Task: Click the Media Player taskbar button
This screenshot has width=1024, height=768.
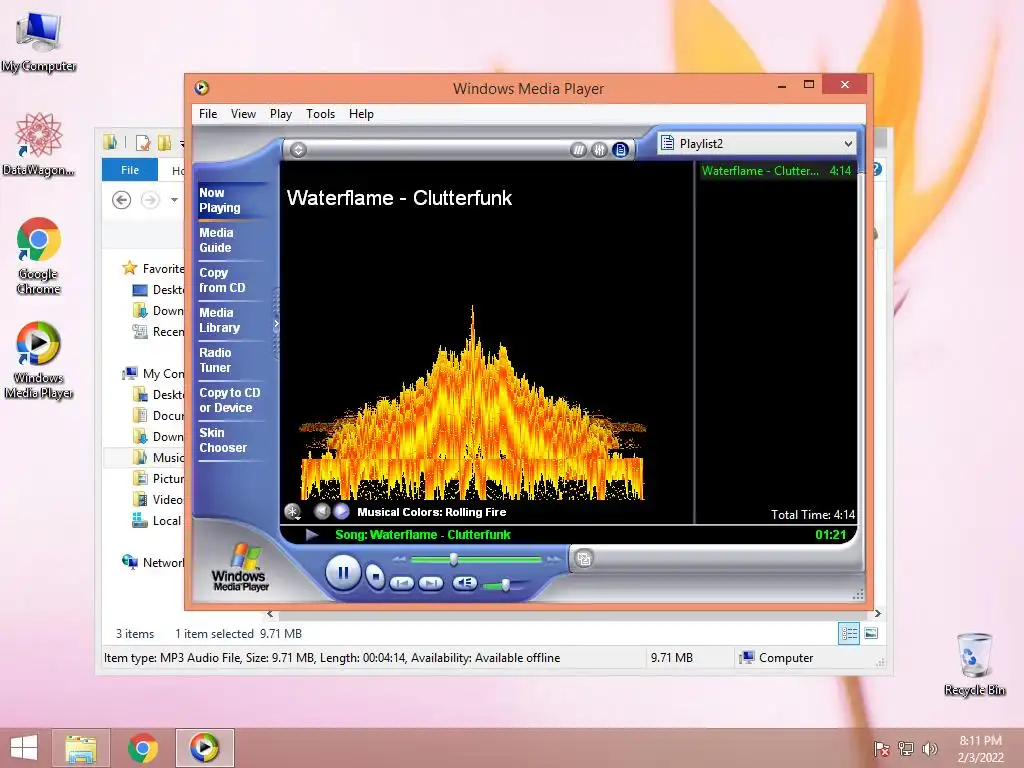Action: [x=204, y=748]
